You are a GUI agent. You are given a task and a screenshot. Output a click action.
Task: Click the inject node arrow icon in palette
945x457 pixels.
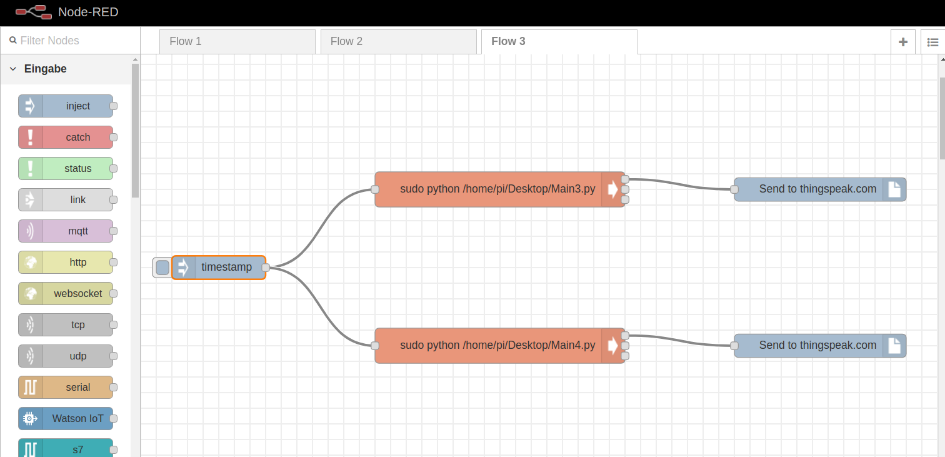30,106
